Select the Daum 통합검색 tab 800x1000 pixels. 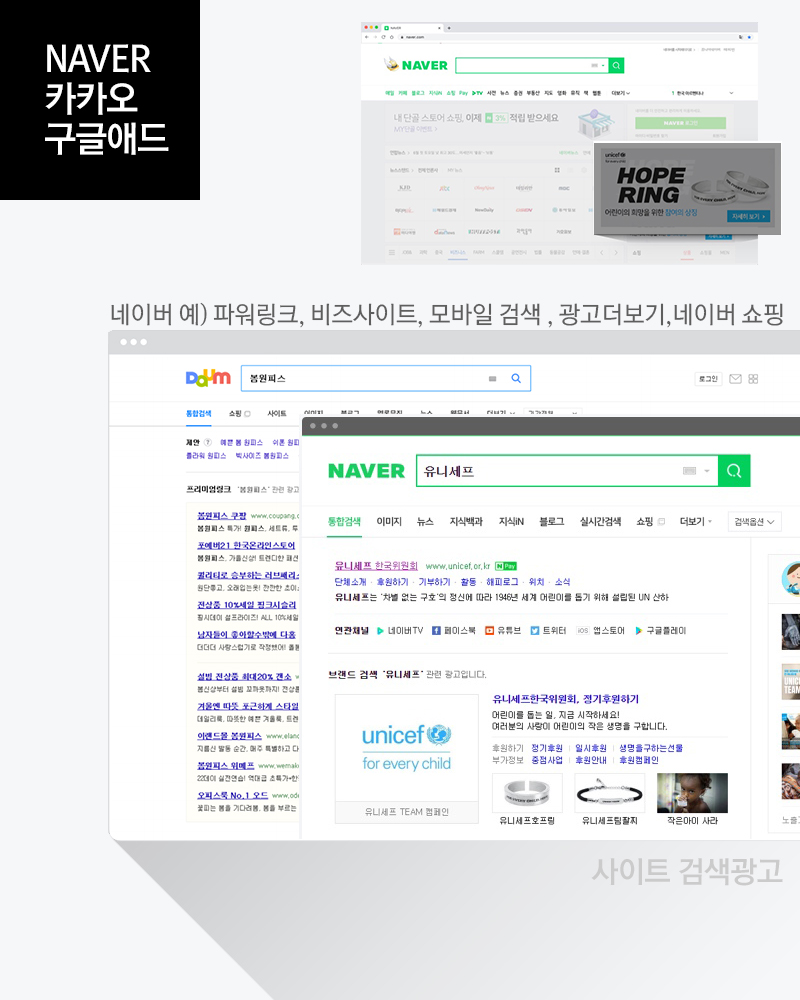point(198,413)
